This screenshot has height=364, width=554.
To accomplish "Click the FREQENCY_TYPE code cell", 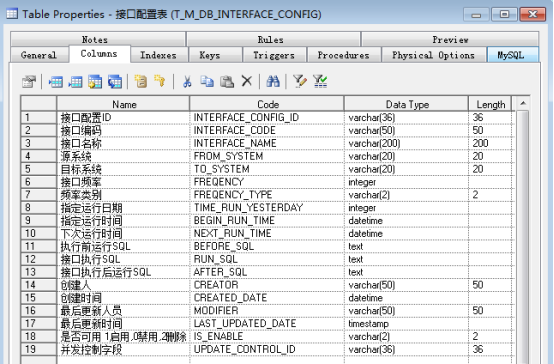I will [267, 195].
